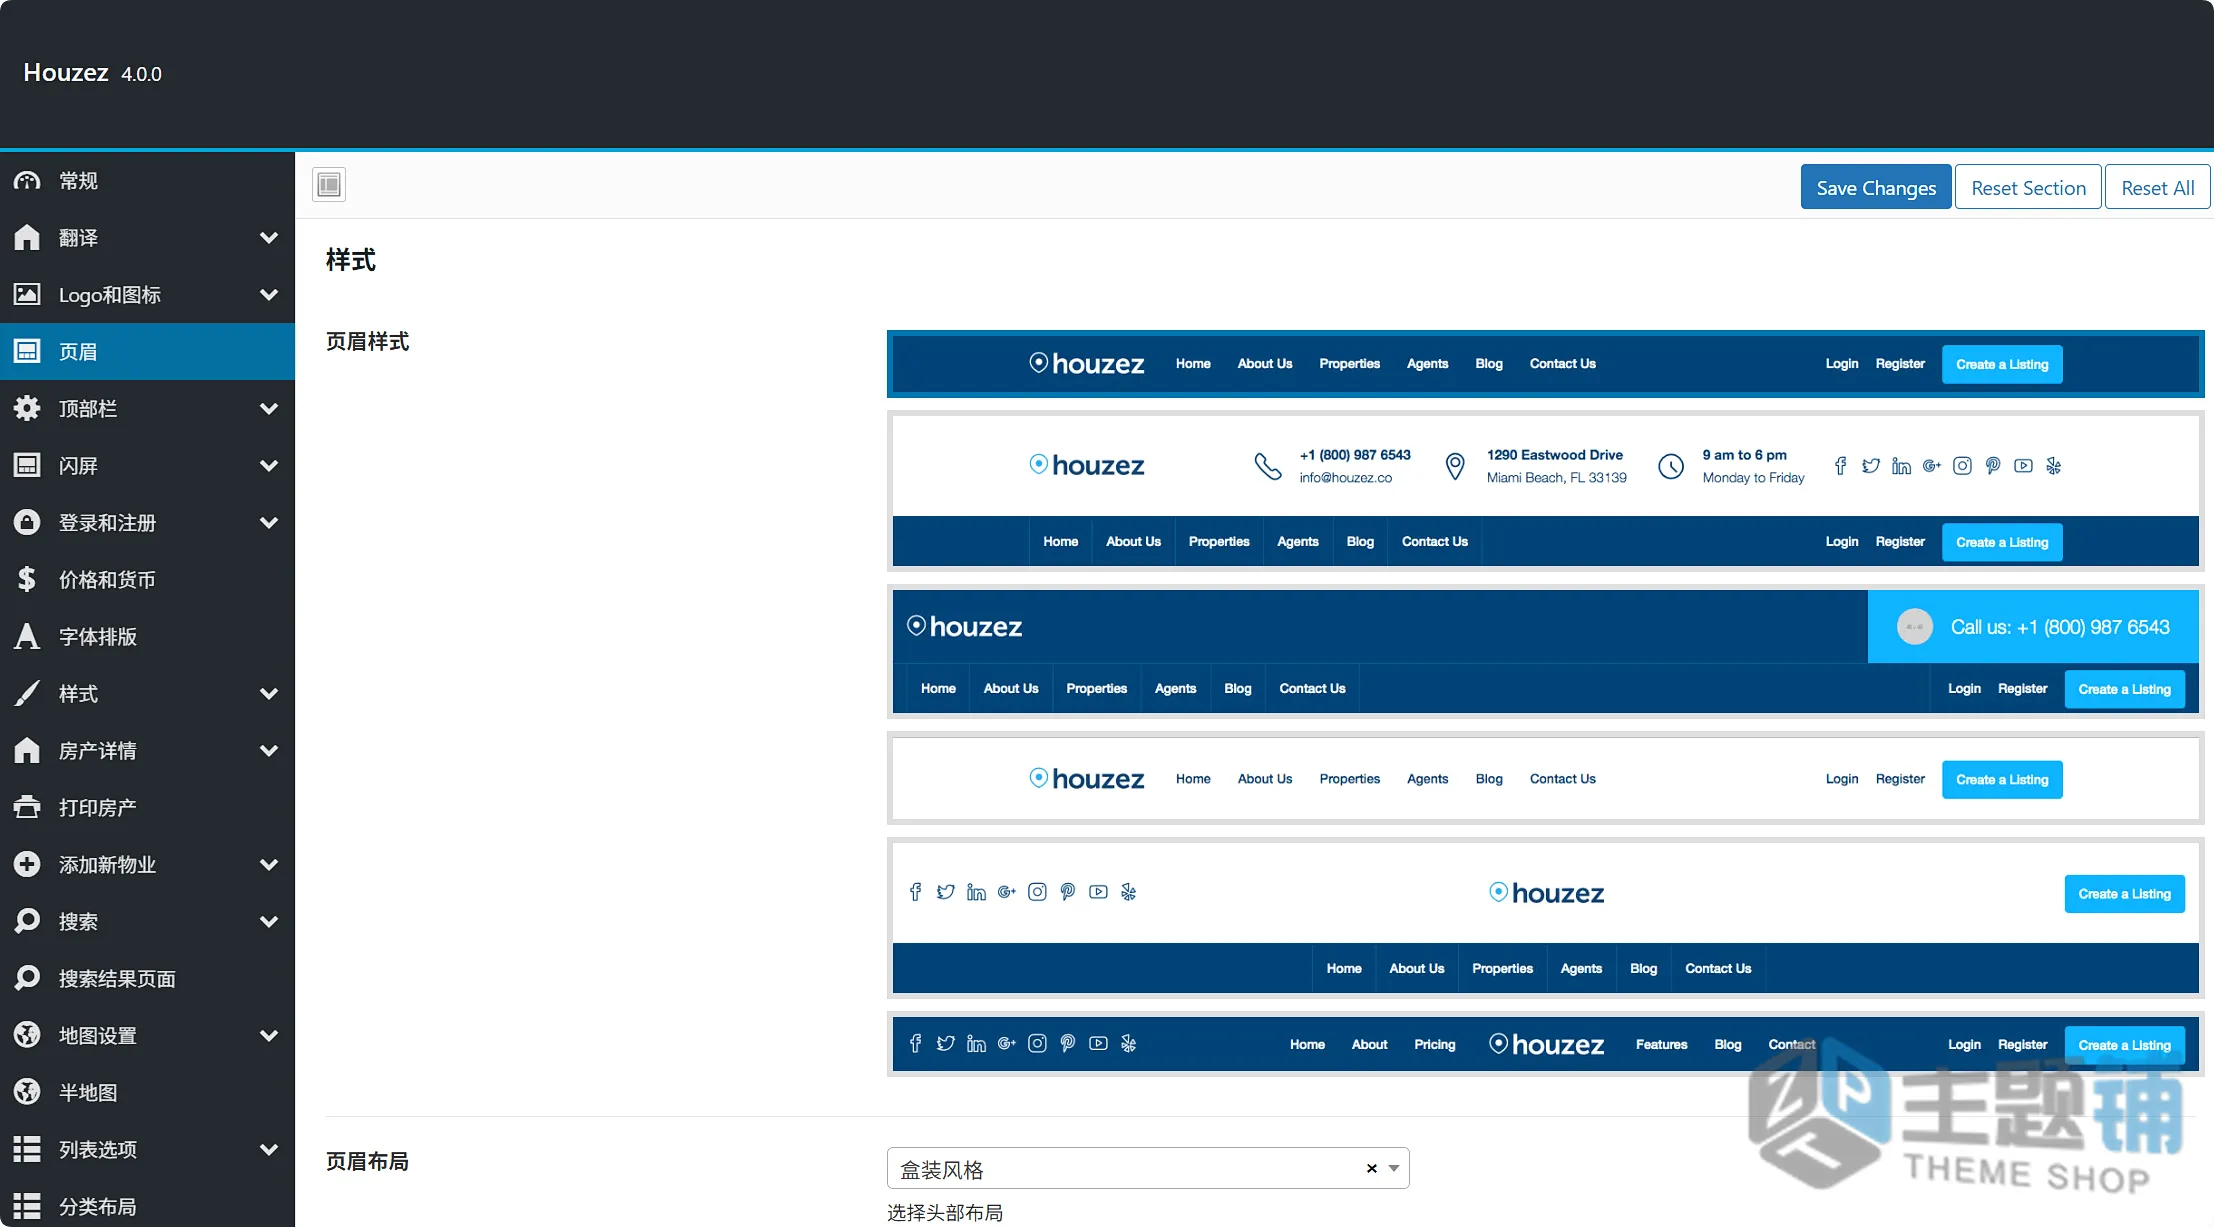Open the 页眉 settings section
Image resolution: width=2214 pixels, height=1227 pixels.
pos(147,352)
